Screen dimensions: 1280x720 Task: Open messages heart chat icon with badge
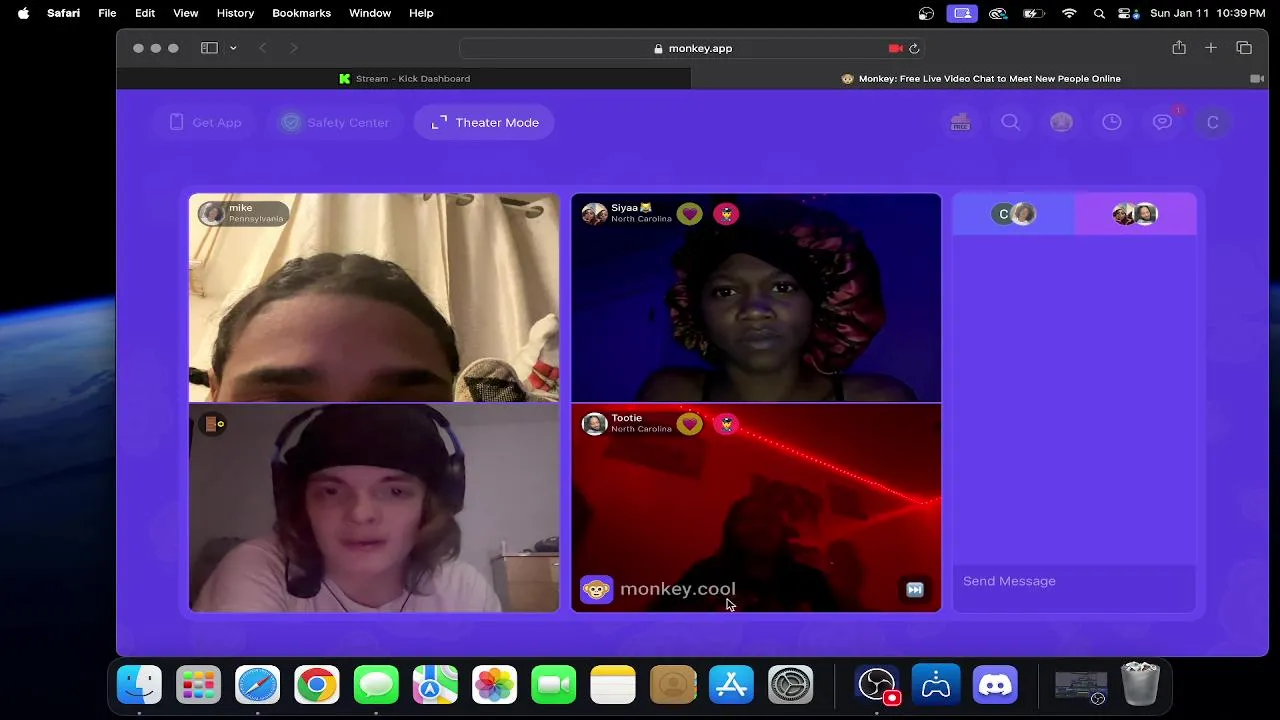point(1163,122)
